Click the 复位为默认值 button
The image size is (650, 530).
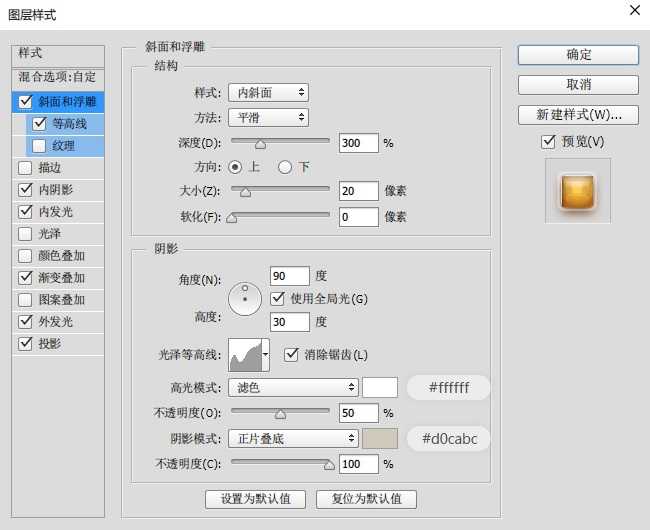[366, 498]
